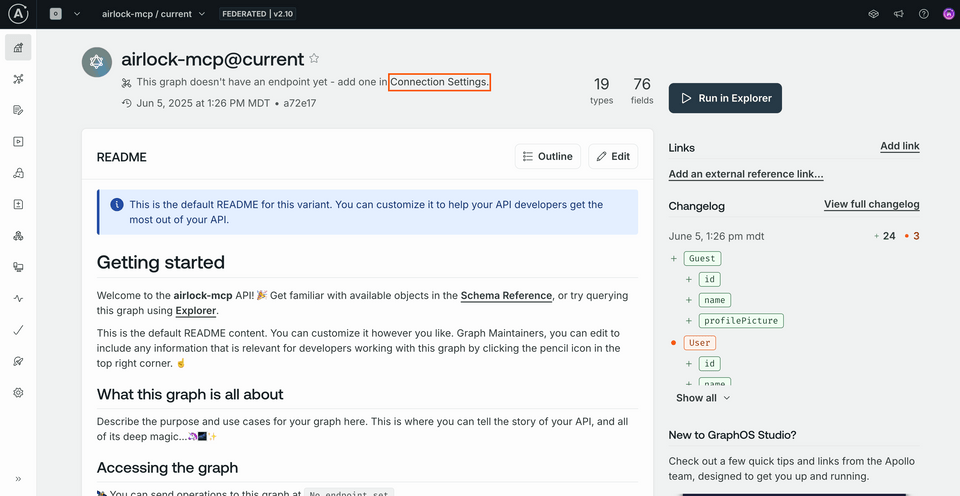Screen dimensions: 960x496
Task: Open the graph settings gear in sidebar
Action: pos(18,393)
